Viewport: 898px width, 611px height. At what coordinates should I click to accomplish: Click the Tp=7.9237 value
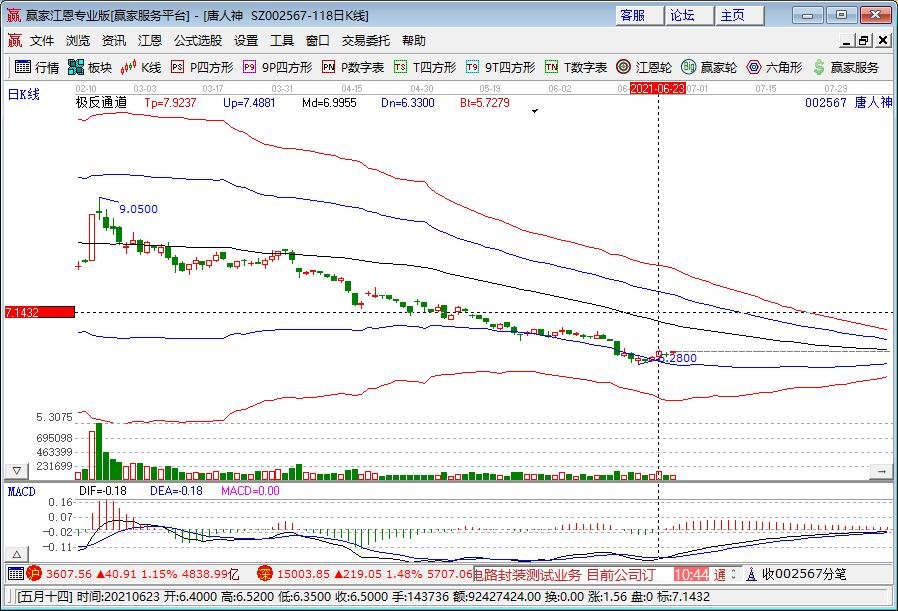coord(170,103)
